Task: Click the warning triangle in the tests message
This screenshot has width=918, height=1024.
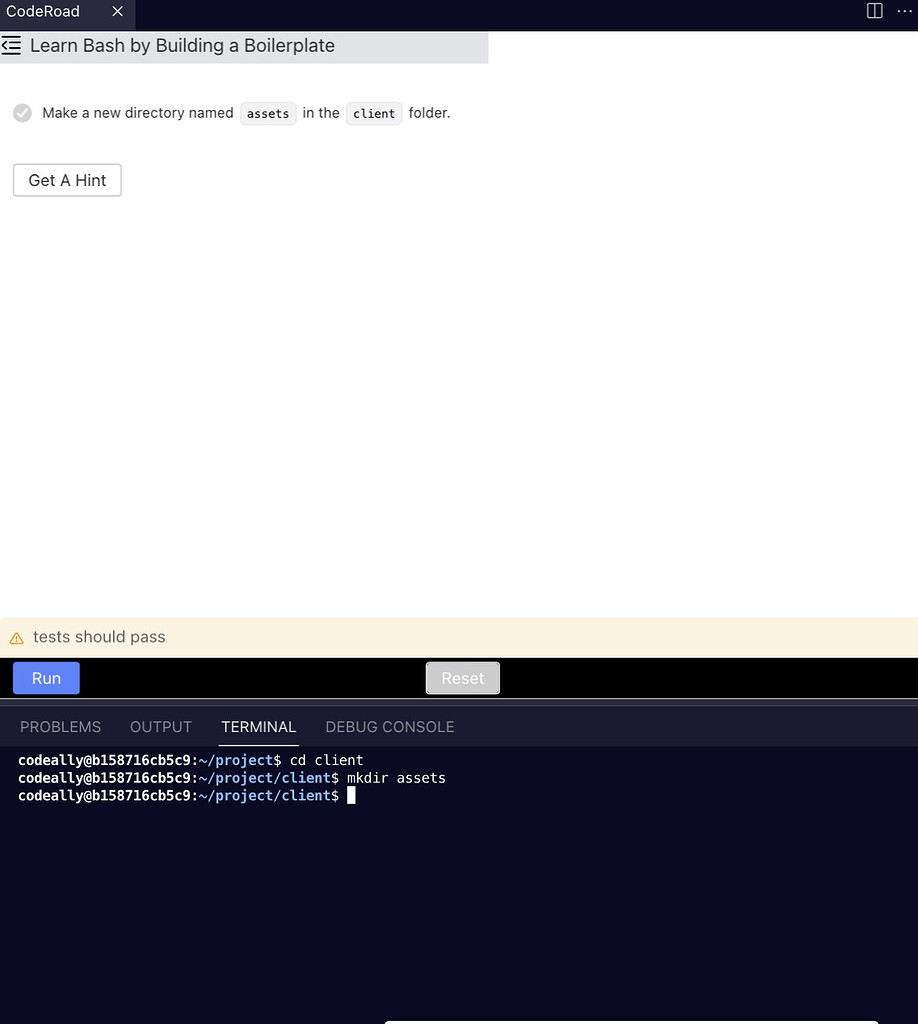Action: [x=20, y=637]
